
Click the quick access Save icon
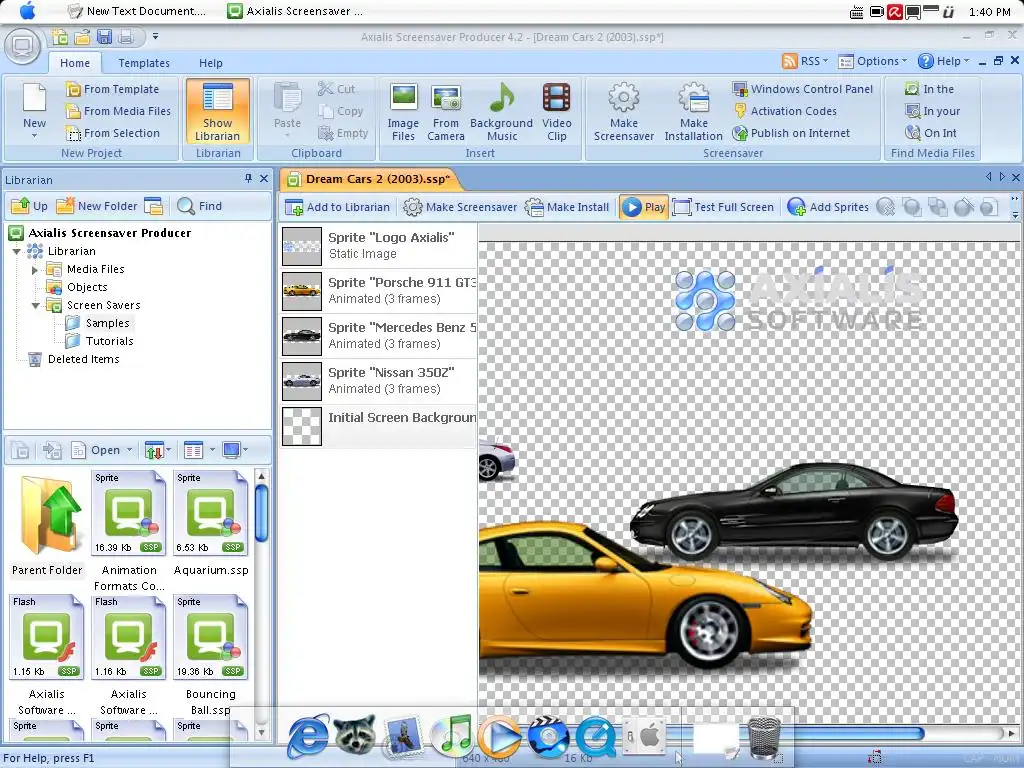click(104, 37)
